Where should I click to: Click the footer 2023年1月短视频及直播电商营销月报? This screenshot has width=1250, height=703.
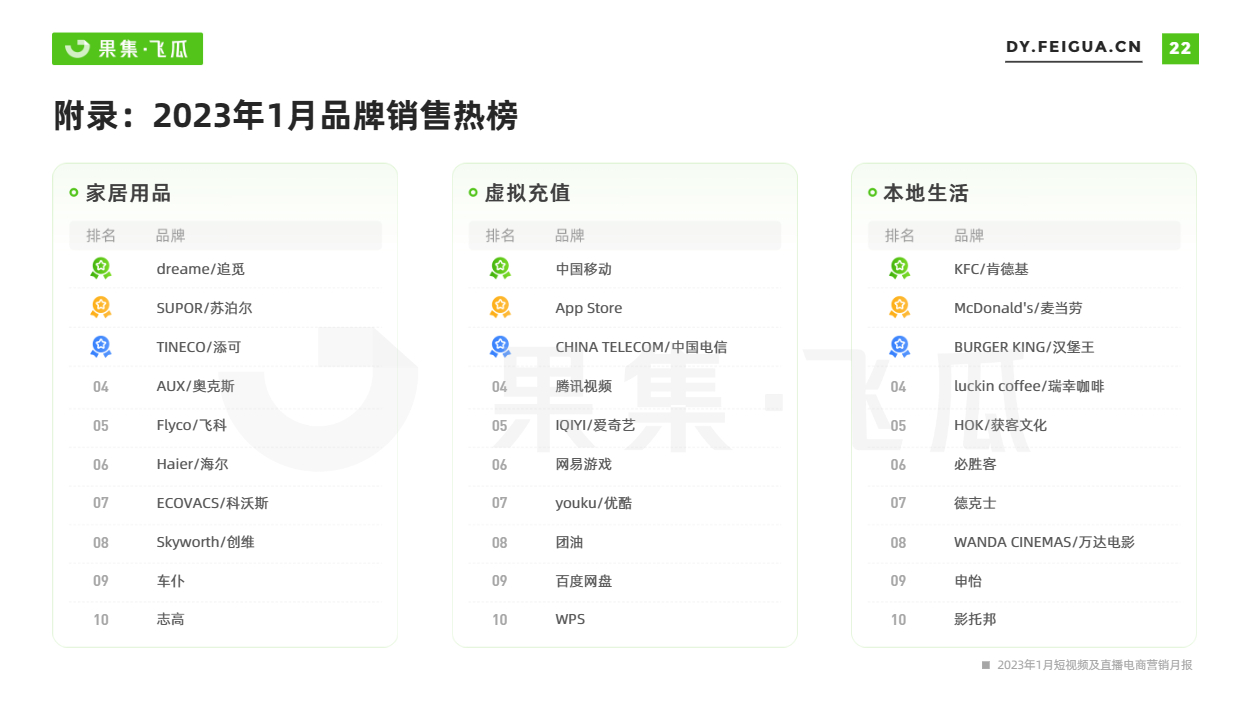pyautogui.click(x=1094, y=665)
